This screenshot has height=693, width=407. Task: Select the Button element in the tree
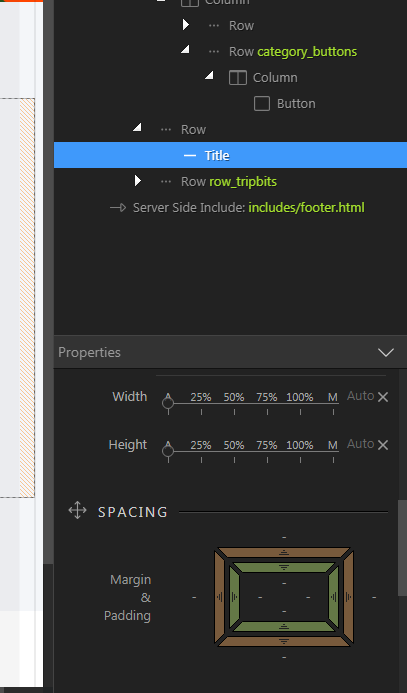point(296,104)
